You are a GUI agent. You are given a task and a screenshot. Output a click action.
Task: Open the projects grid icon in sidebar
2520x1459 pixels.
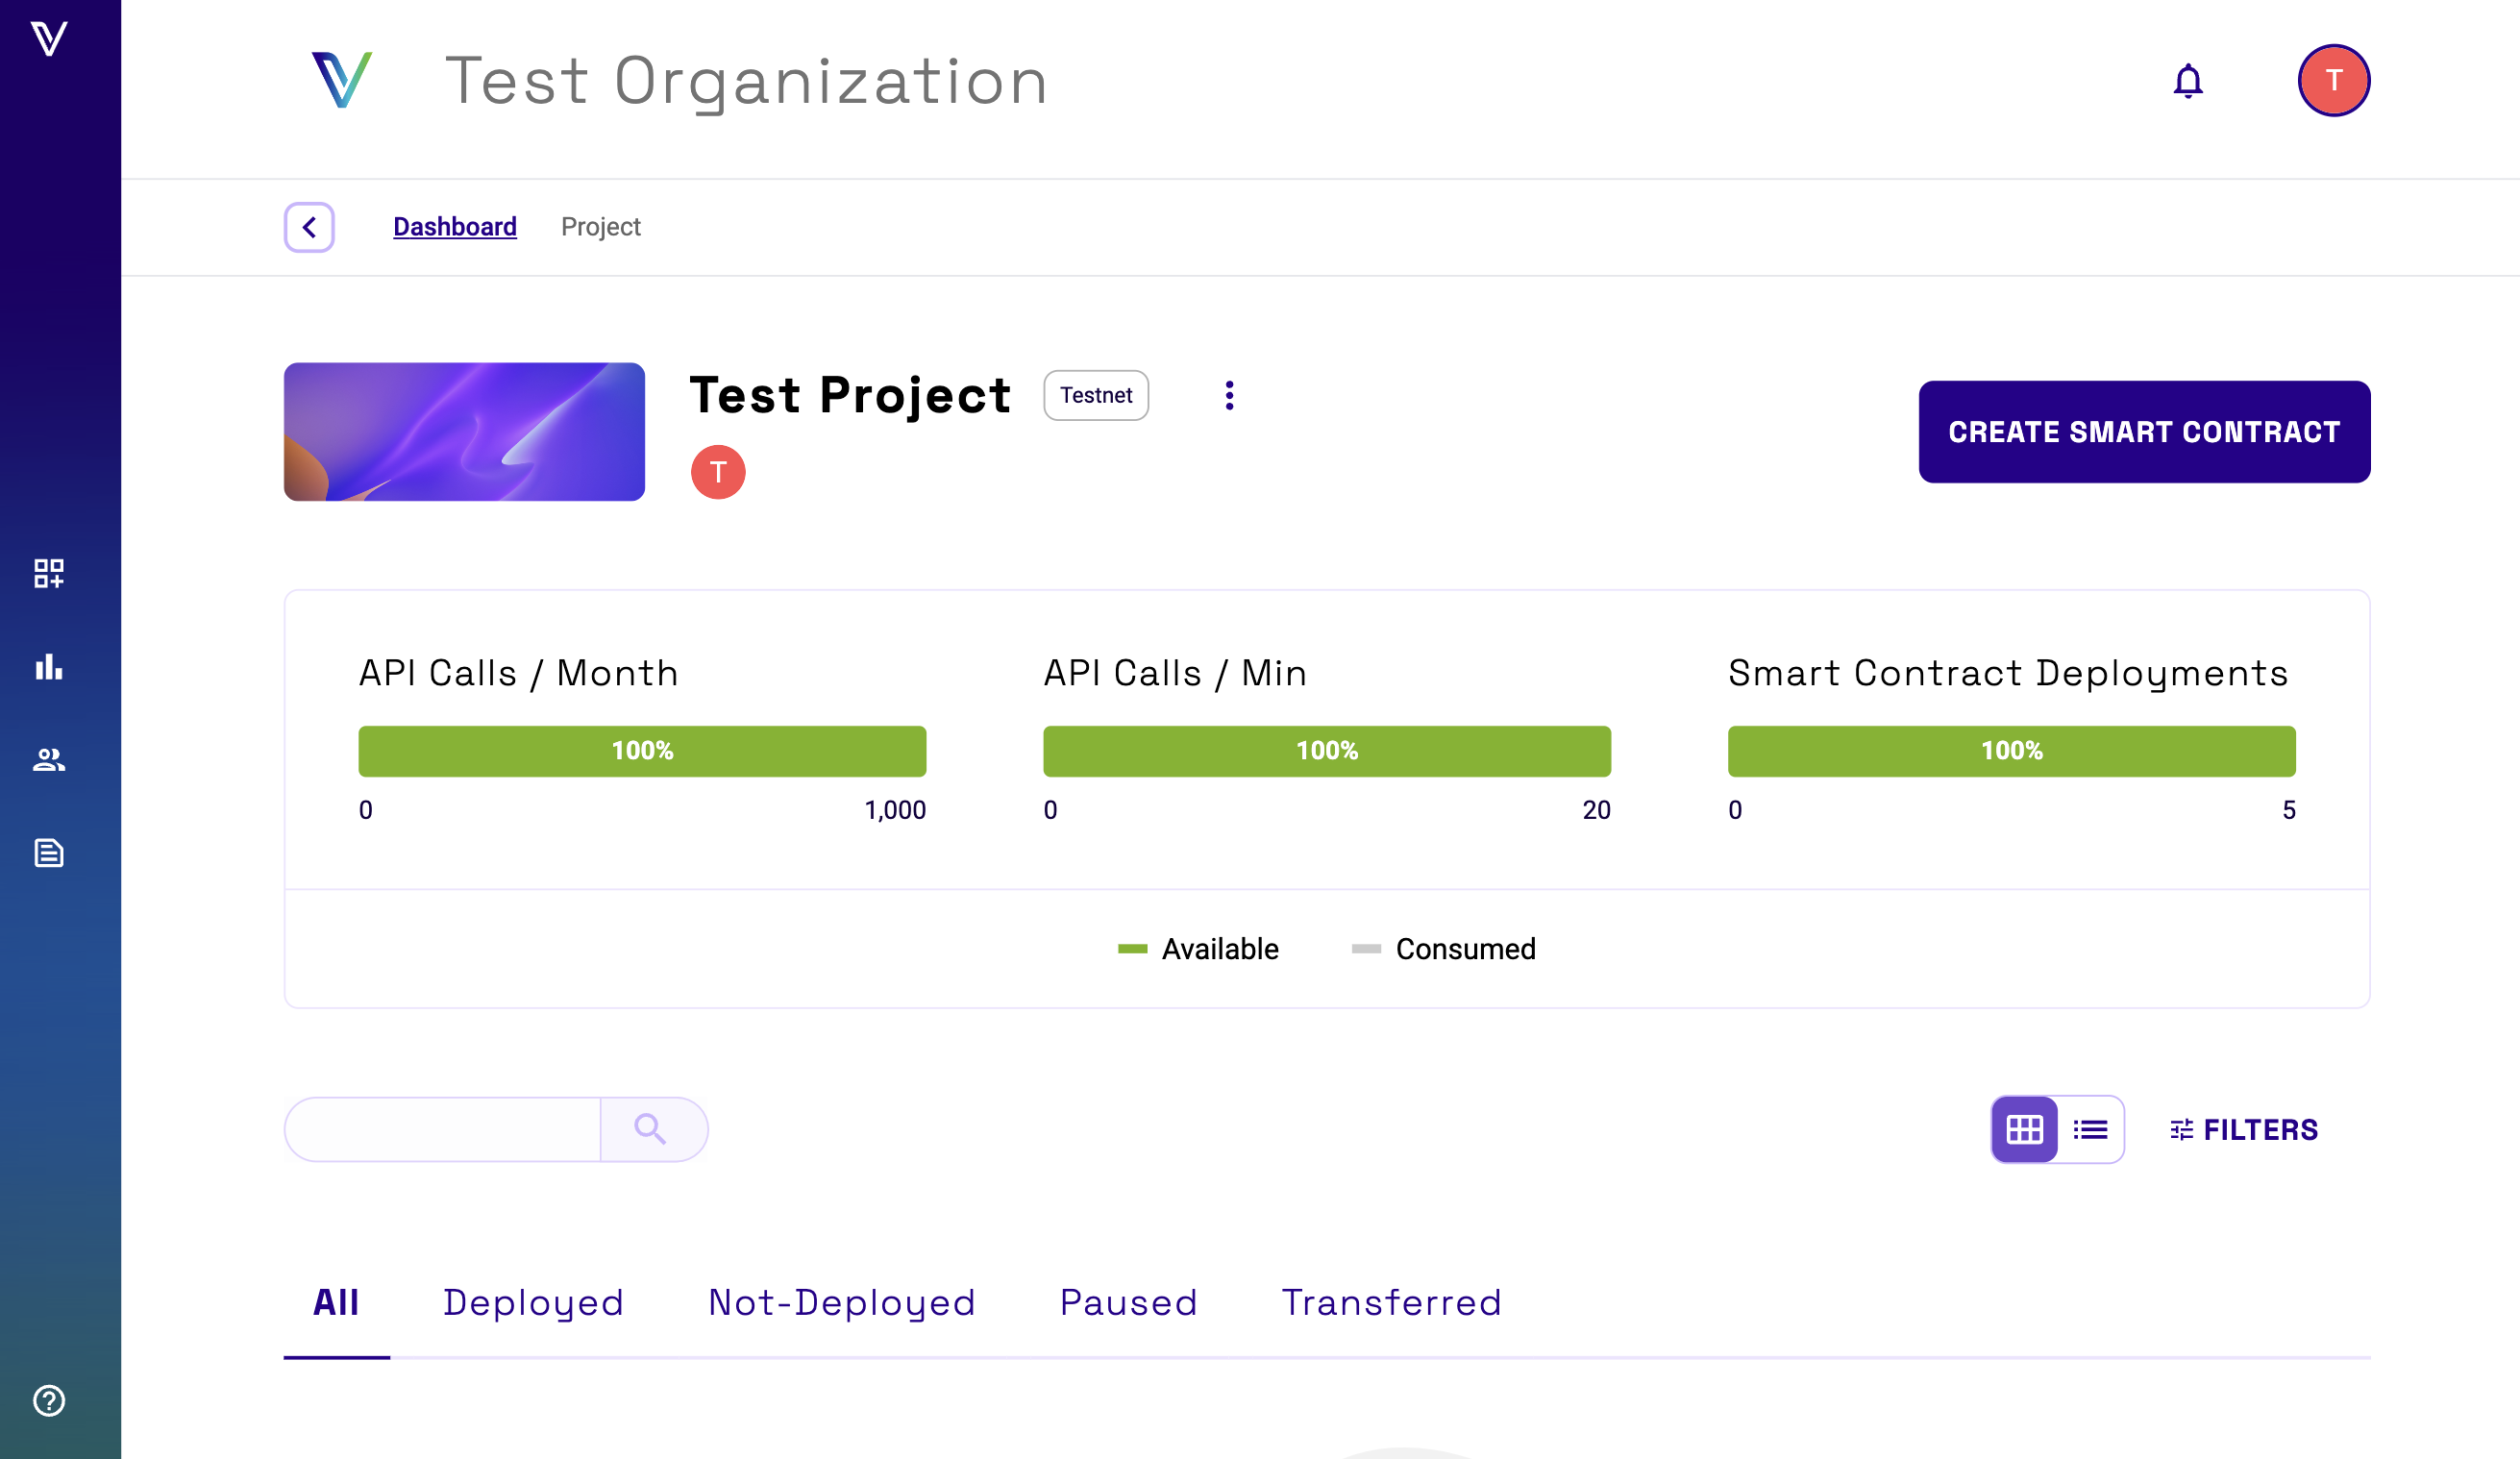(49, 573)
